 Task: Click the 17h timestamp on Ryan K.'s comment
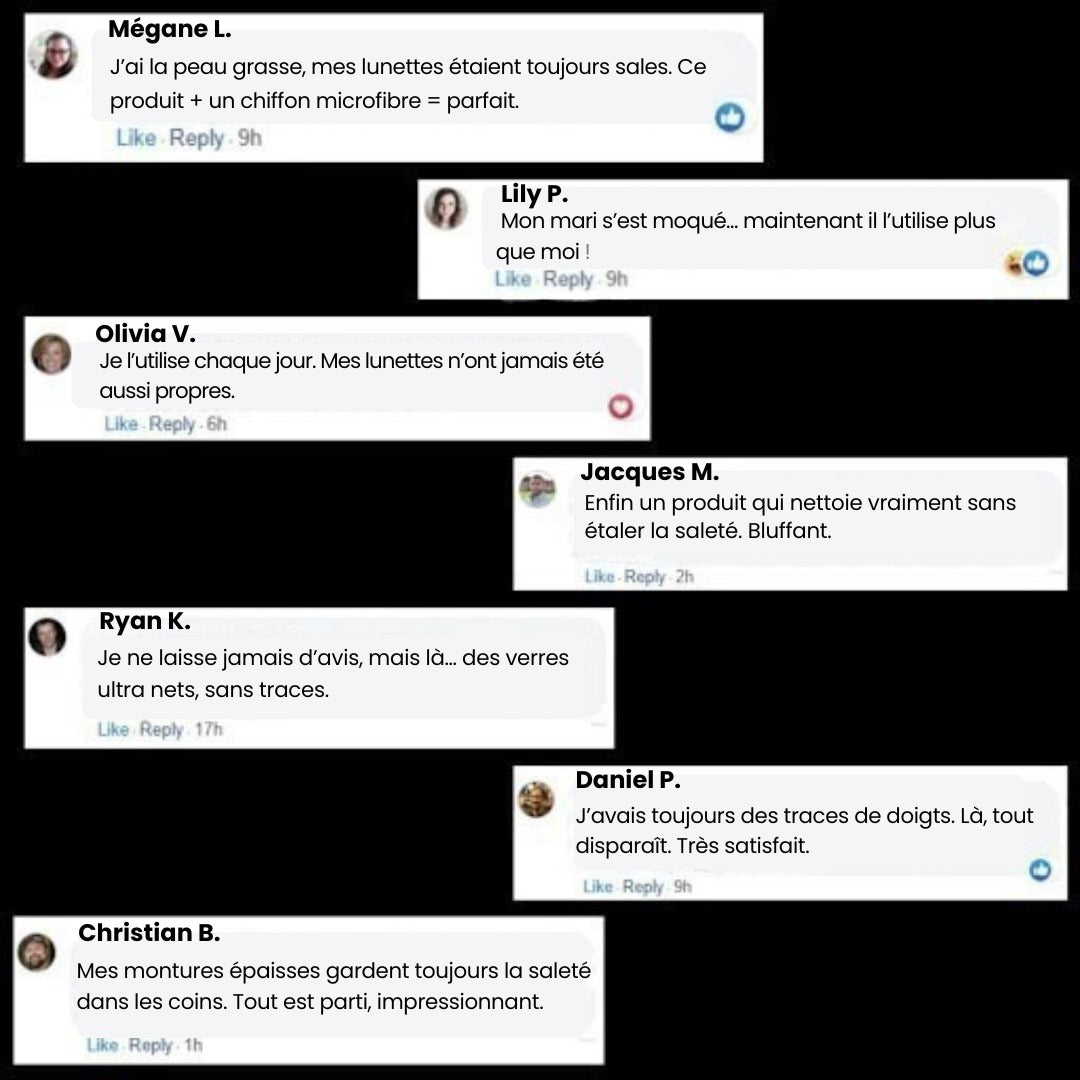pos(209,729)
